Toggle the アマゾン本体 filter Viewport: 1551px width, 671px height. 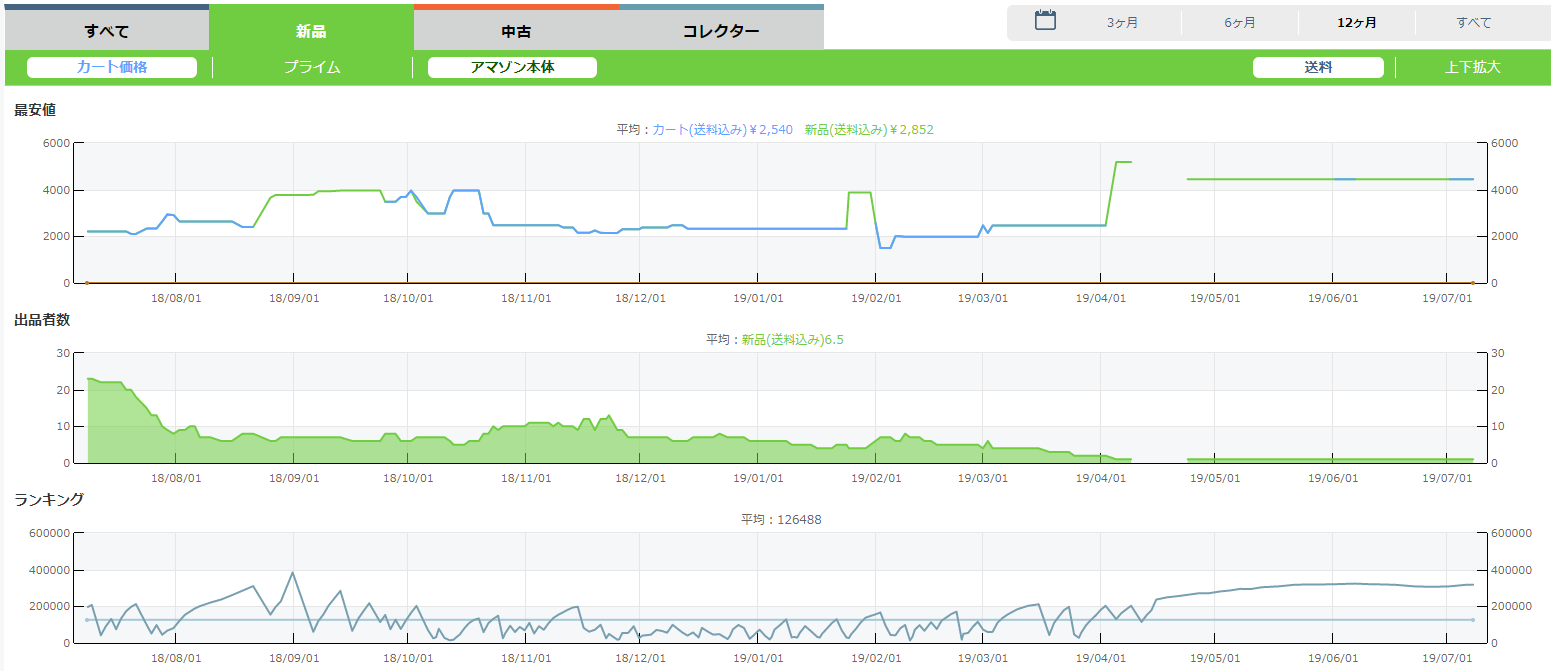point(512,67)
